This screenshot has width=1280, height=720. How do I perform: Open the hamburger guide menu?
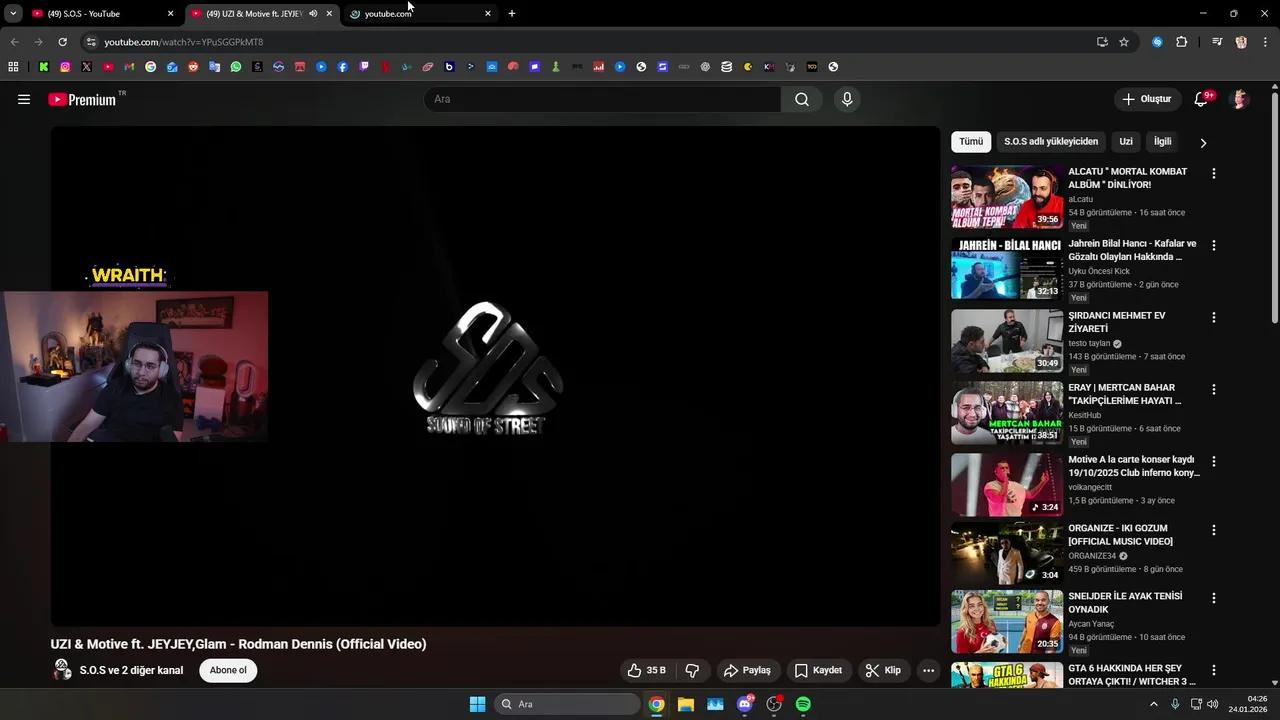(24, 99)
